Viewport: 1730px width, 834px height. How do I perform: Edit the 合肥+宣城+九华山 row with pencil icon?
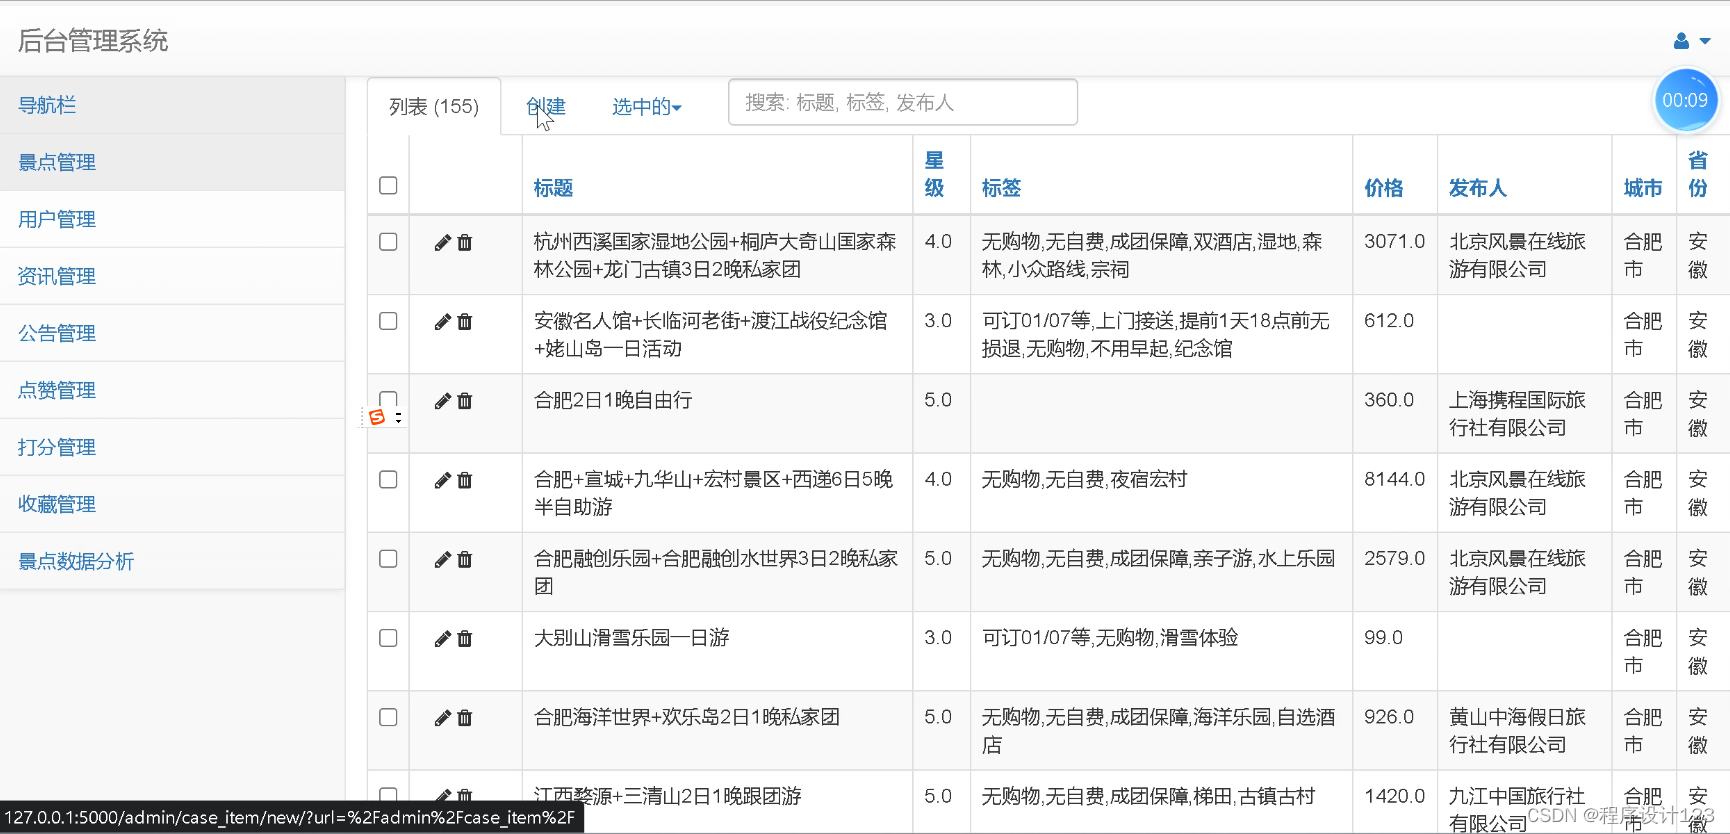point(442,481)
